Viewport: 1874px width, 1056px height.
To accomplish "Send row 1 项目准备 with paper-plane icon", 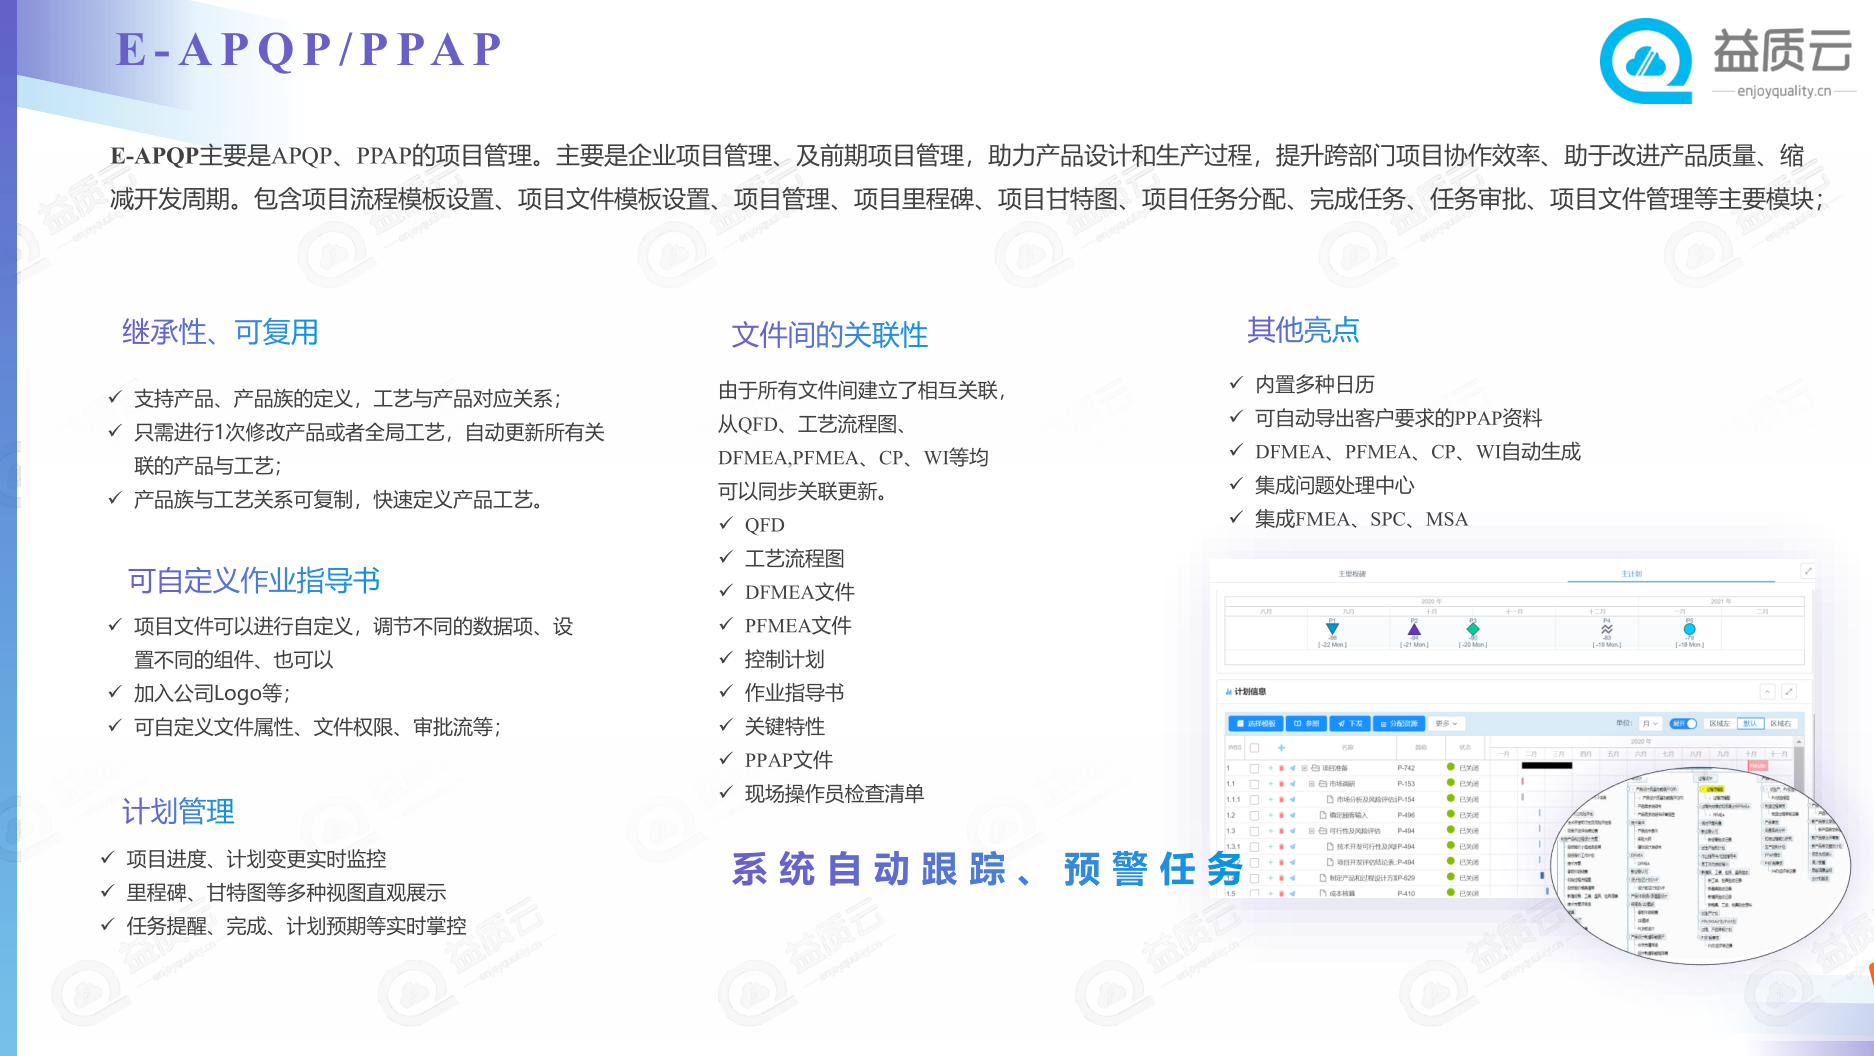I will 1292,768.
